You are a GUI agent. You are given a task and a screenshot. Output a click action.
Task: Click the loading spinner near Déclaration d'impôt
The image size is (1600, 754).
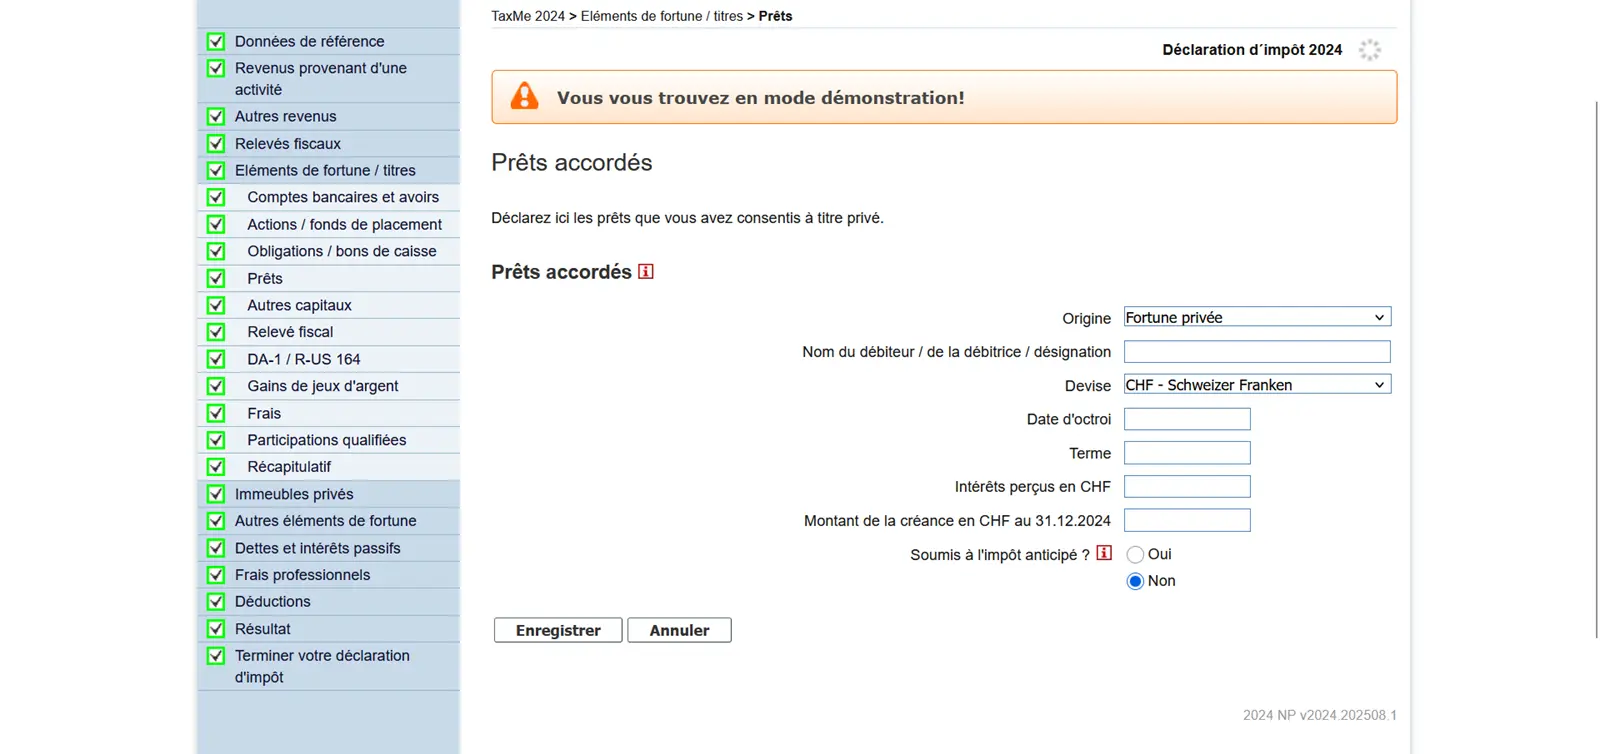click(x=1369, y=50)
